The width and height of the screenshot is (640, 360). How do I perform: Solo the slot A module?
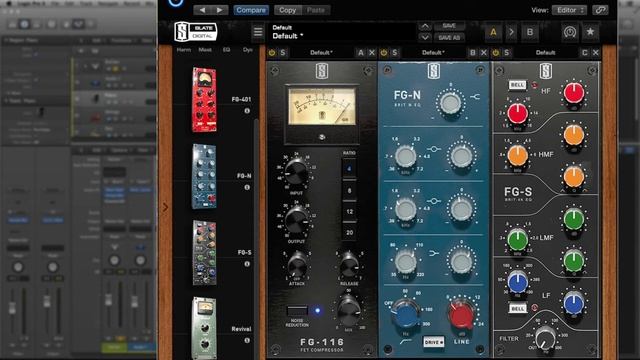[x=283, y=53]
